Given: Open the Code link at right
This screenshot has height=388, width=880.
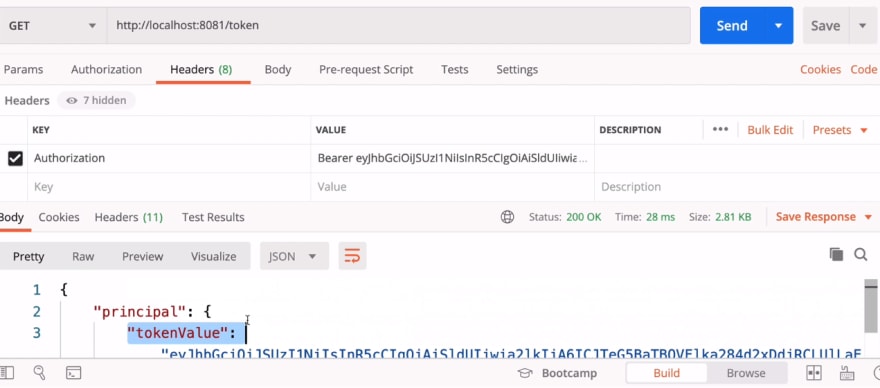Looking at the screenshot, I should (864, 70).
